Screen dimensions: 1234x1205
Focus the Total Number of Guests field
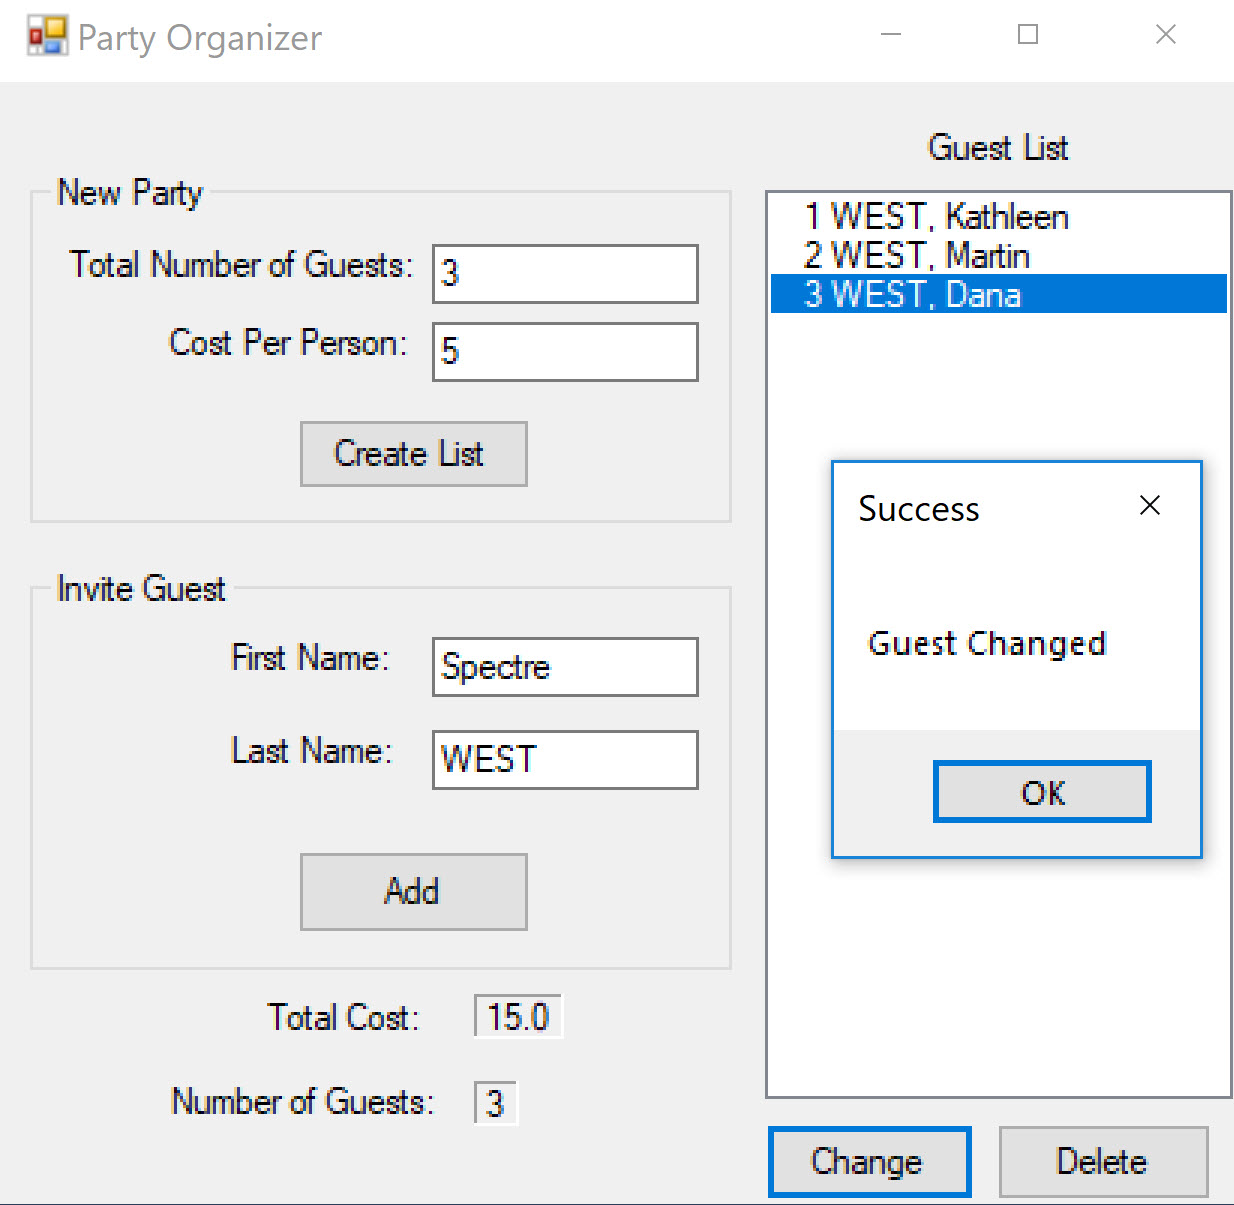[565, 274]
